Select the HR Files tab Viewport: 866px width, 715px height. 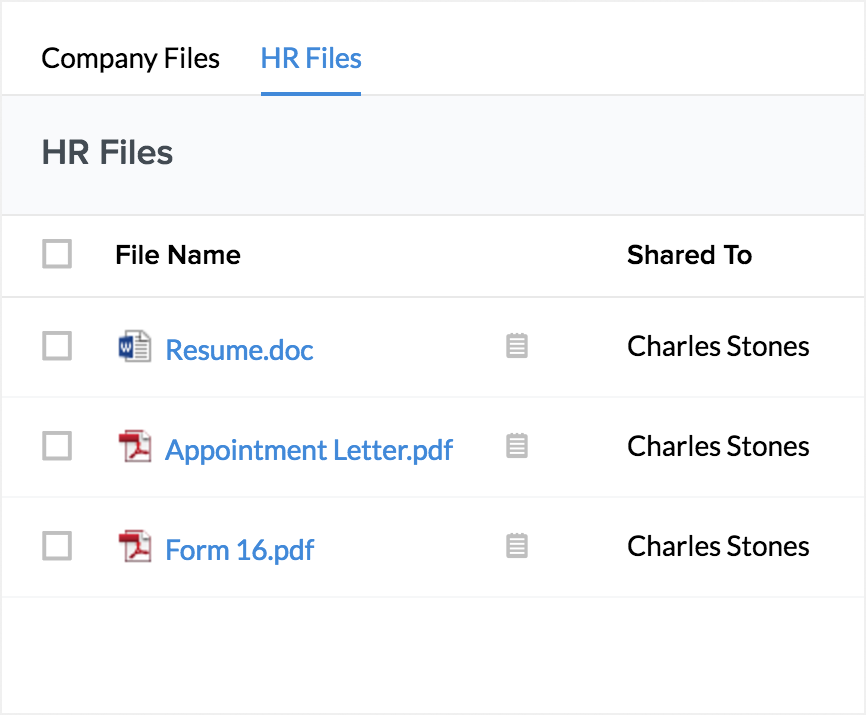point(311,58)
